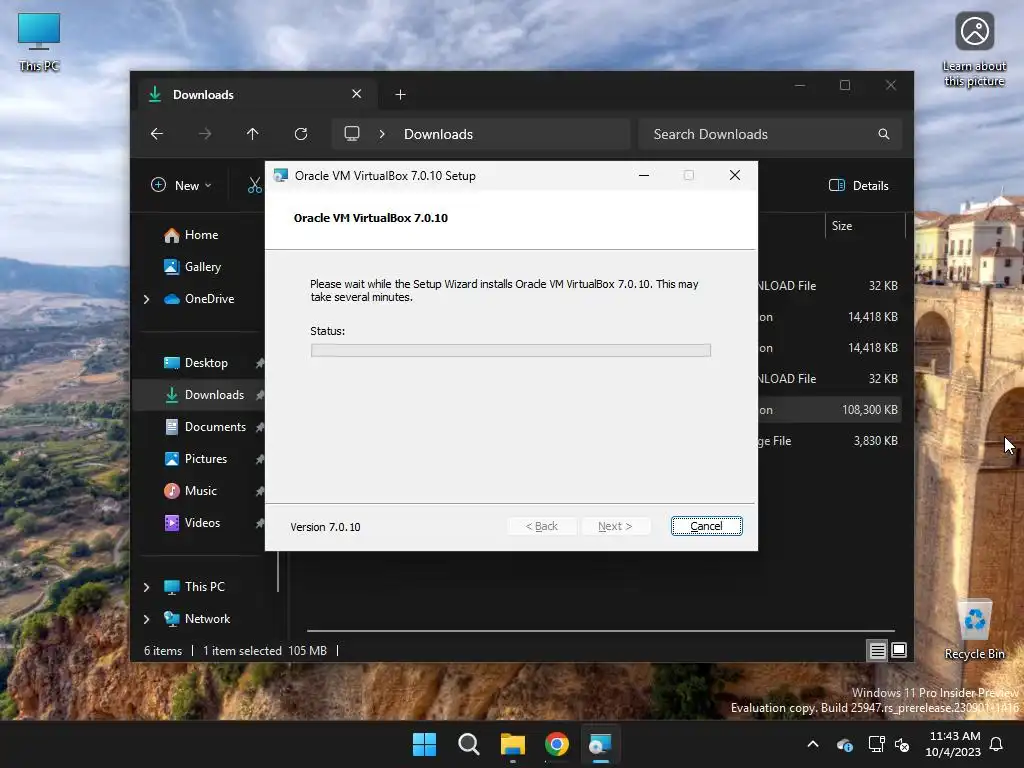
Task: Go up one folder level
Action: click(252, 134)
